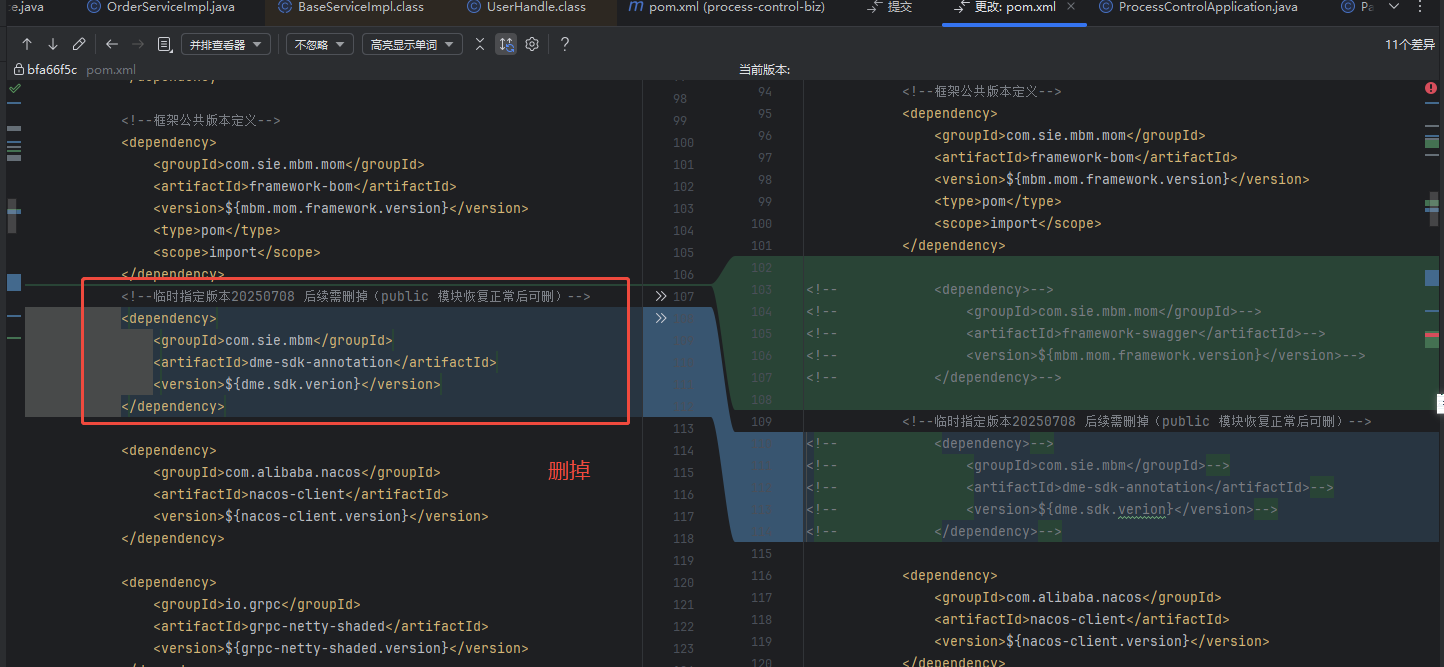This screenshot has height=667, width=1444.
Task: Click the green change marker on right stripe
Action: [x=1432, y=142]
